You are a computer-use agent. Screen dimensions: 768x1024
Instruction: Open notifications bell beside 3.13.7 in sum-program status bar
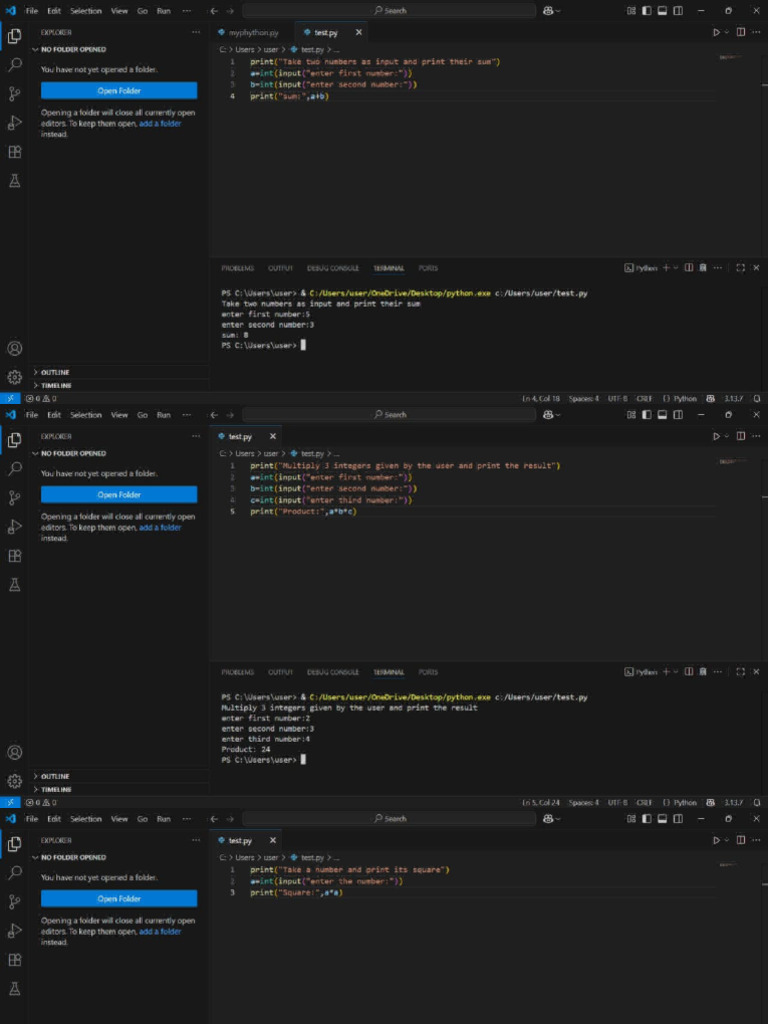point(757,398)
